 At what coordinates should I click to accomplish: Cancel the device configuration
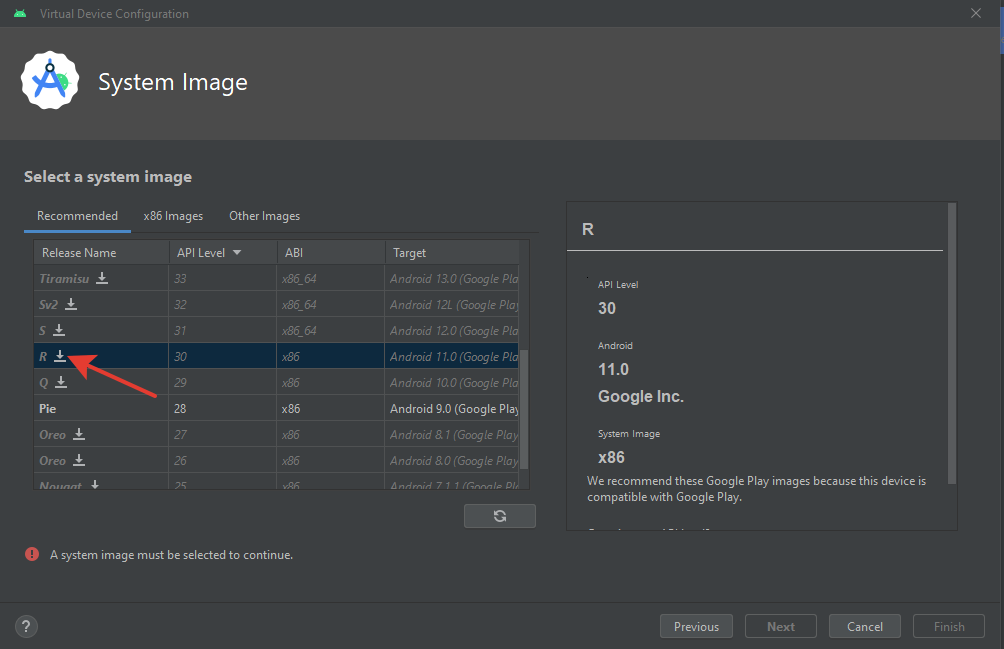click(864, 627)
